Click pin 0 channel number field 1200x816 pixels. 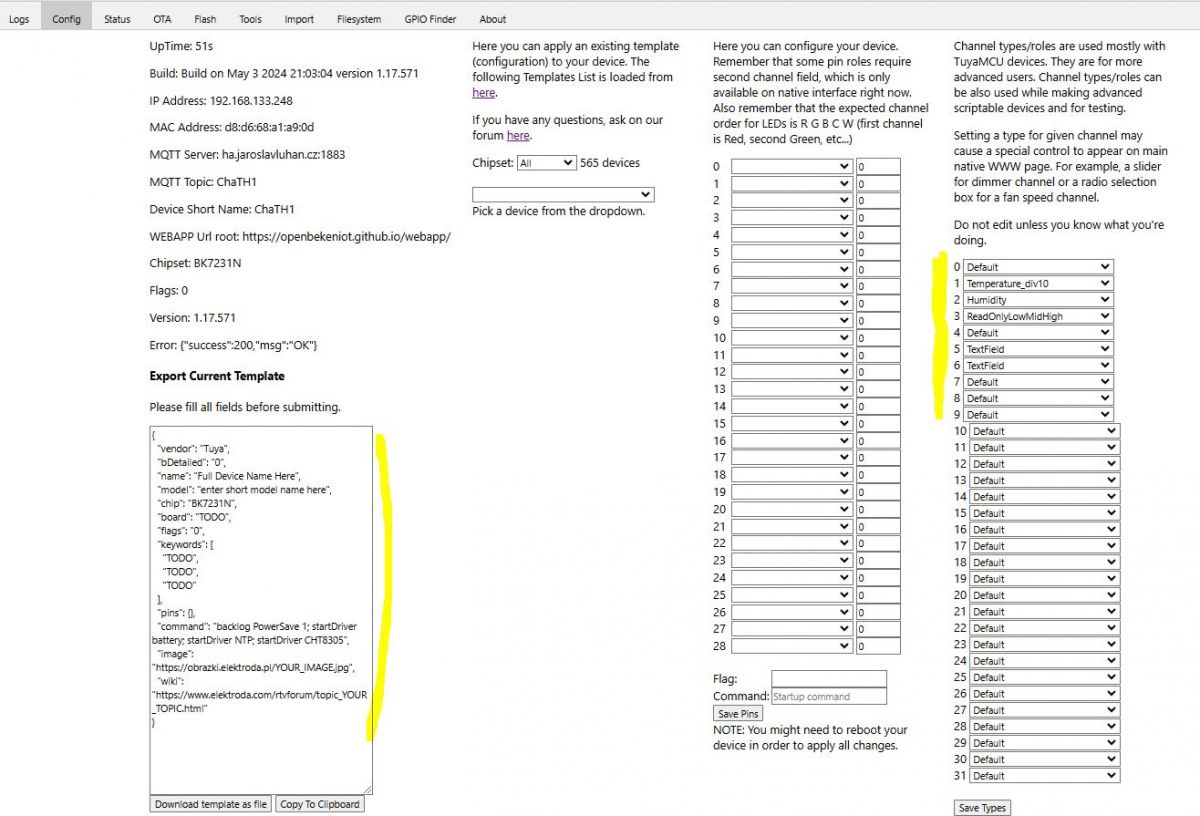pyautogui.click(x=878, y=167)
